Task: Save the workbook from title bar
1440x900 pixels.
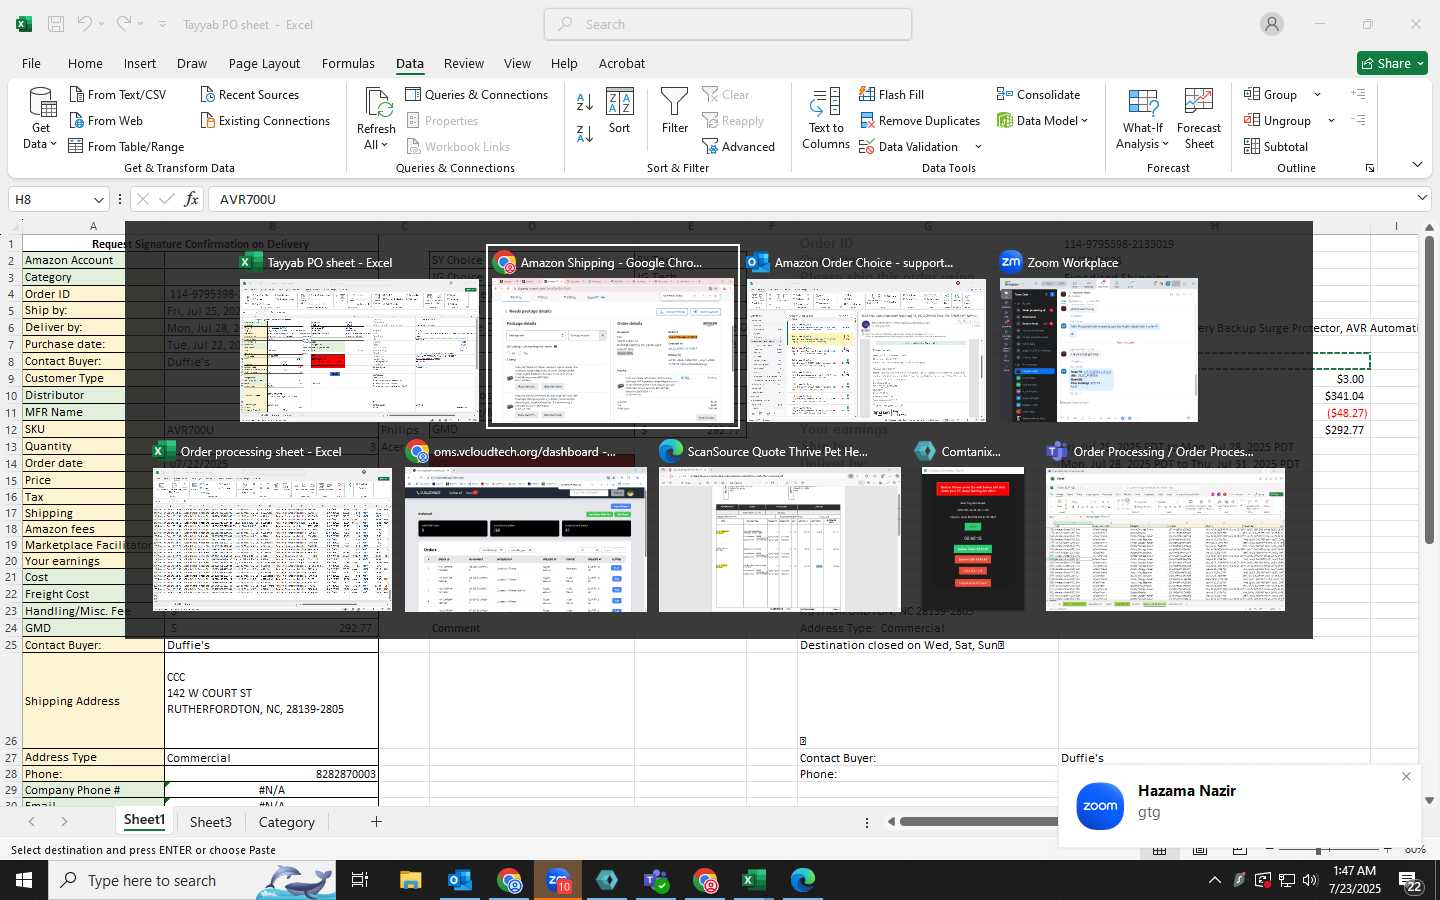Action: pyautogui.click(x=56, y=24)
